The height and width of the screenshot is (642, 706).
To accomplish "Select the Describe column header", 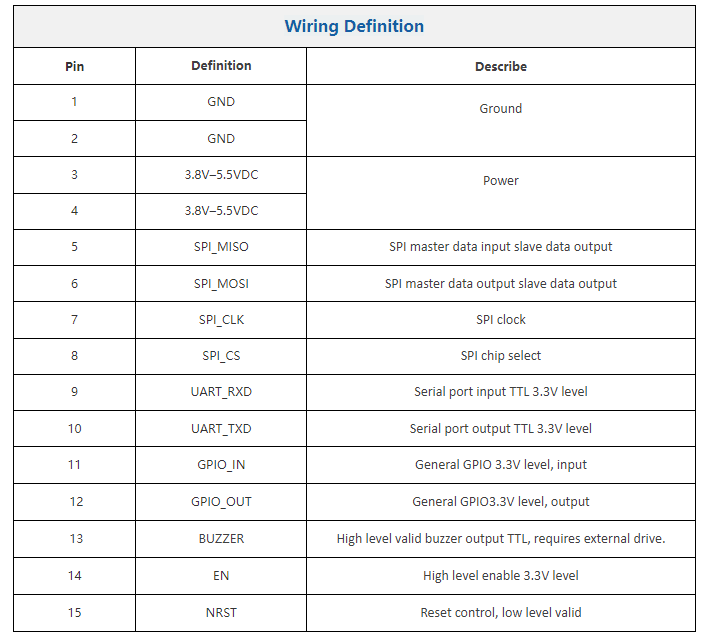I will click(x=500, y=67).
